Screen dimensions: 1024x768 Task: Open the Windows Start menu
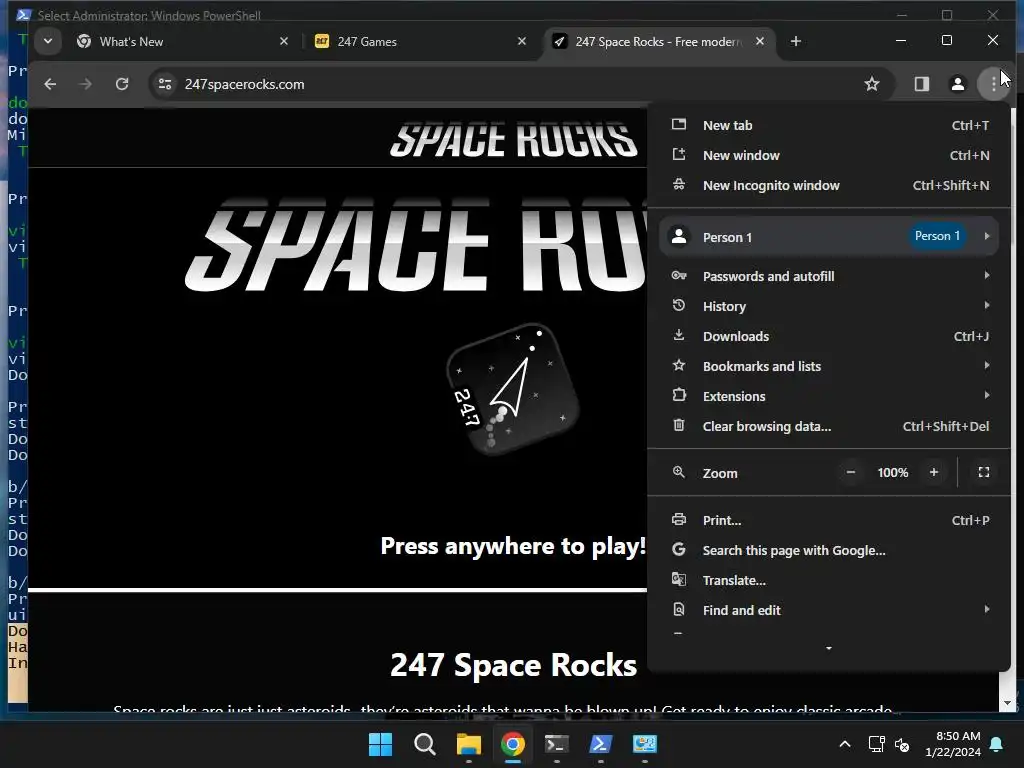click(380, 744)
